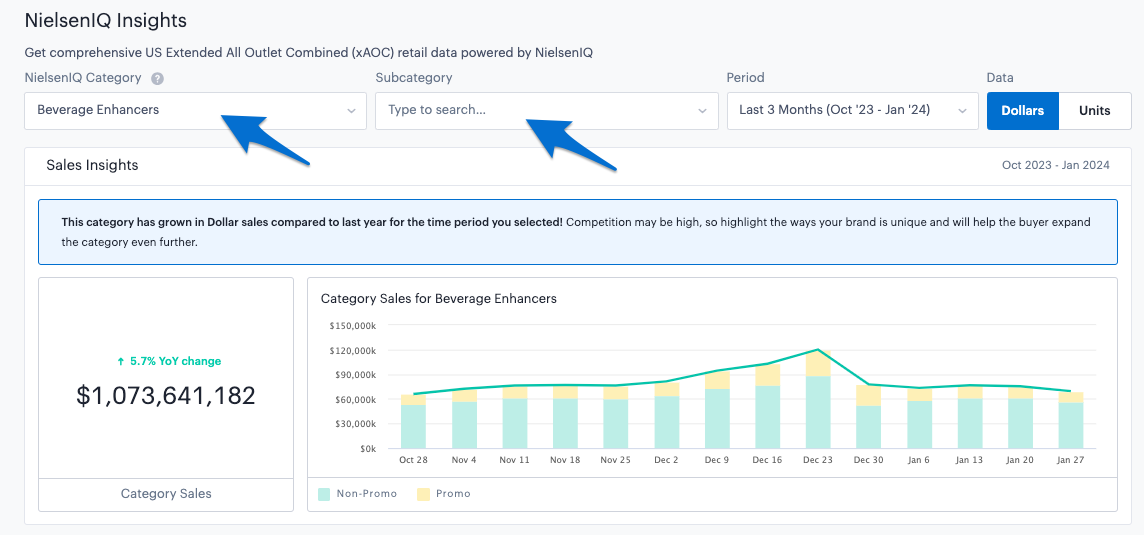Screen dimensions: 1144x535
Task: Click the NielsenIQ Insights heading
Action: pyautogui.click(x=106, y=20)
